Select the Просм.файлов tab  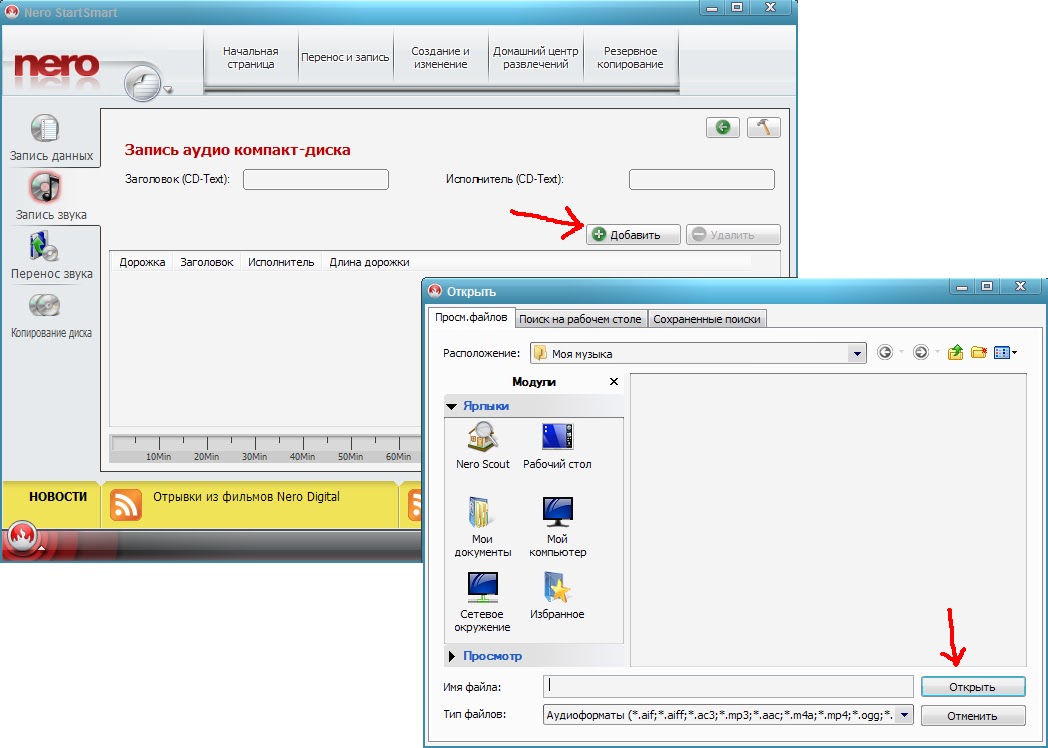tap(471, 318)
